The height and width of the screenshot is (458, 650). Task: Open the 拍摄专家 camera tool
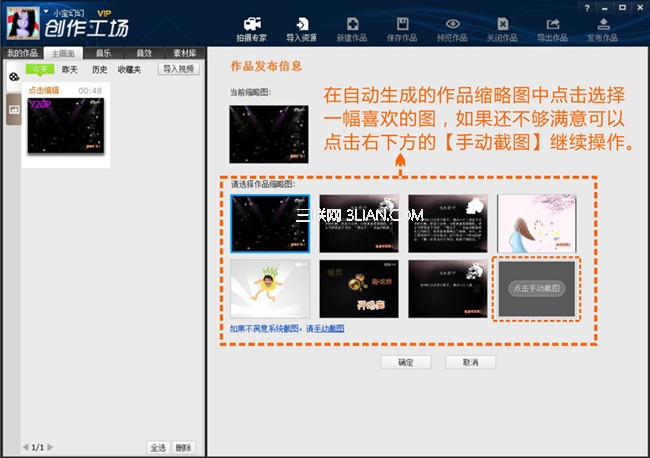[x=252, y=29]
